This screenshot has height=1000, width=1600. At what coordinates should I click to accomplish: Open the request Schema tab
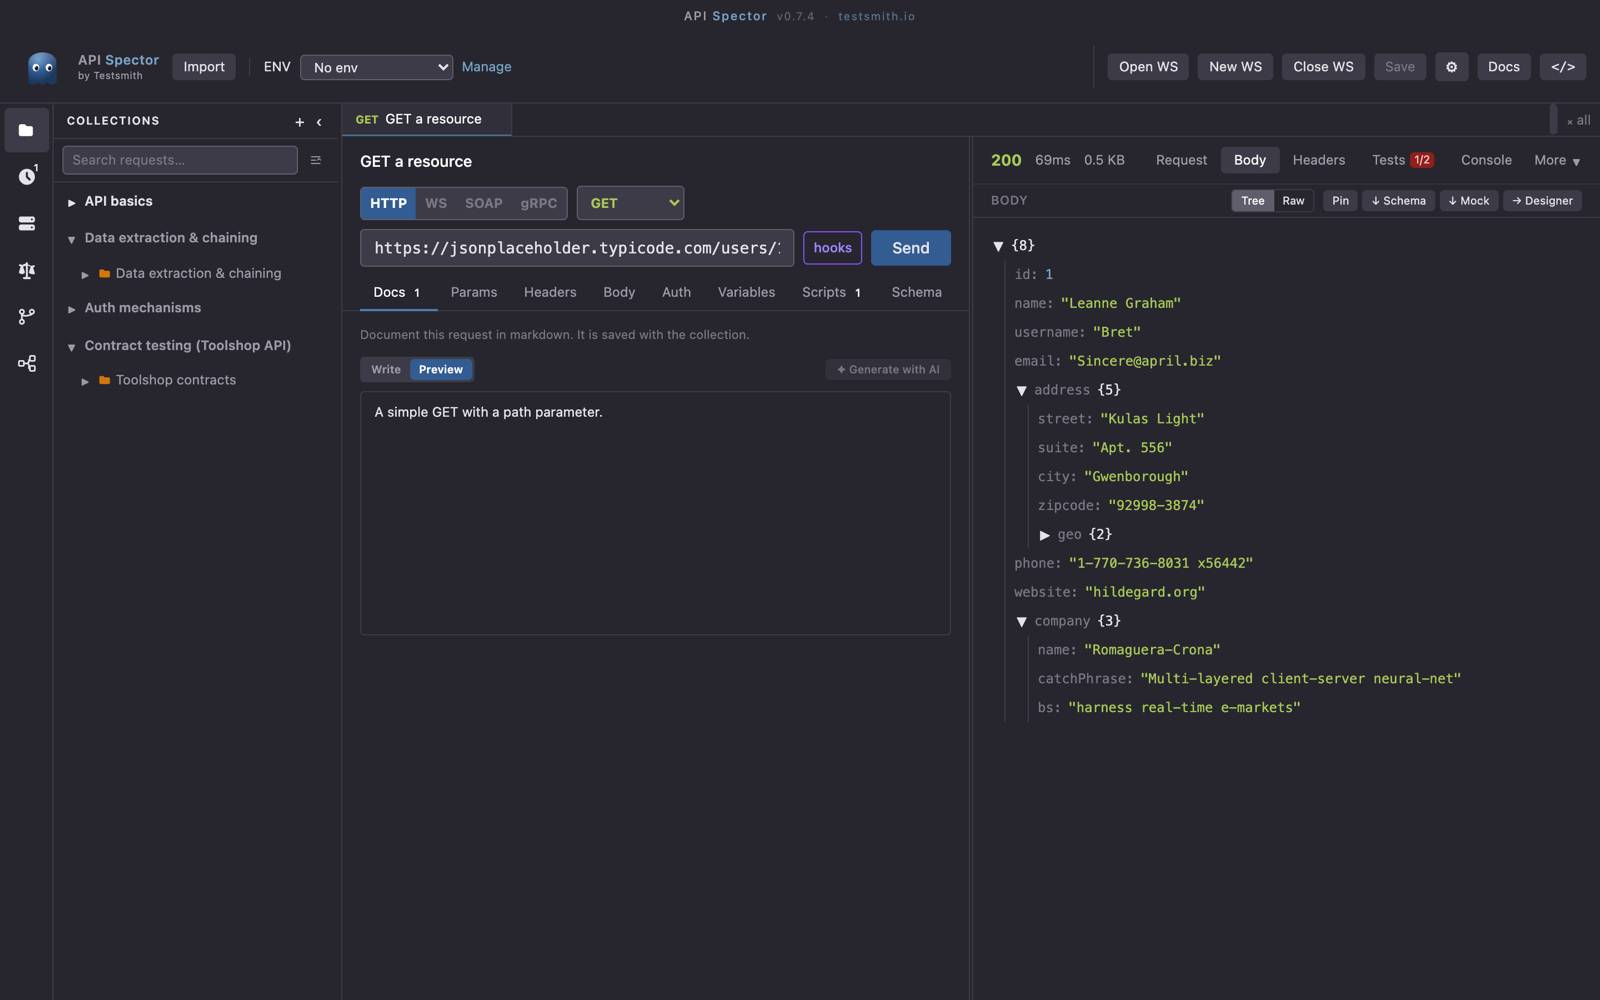pos(916,292)
